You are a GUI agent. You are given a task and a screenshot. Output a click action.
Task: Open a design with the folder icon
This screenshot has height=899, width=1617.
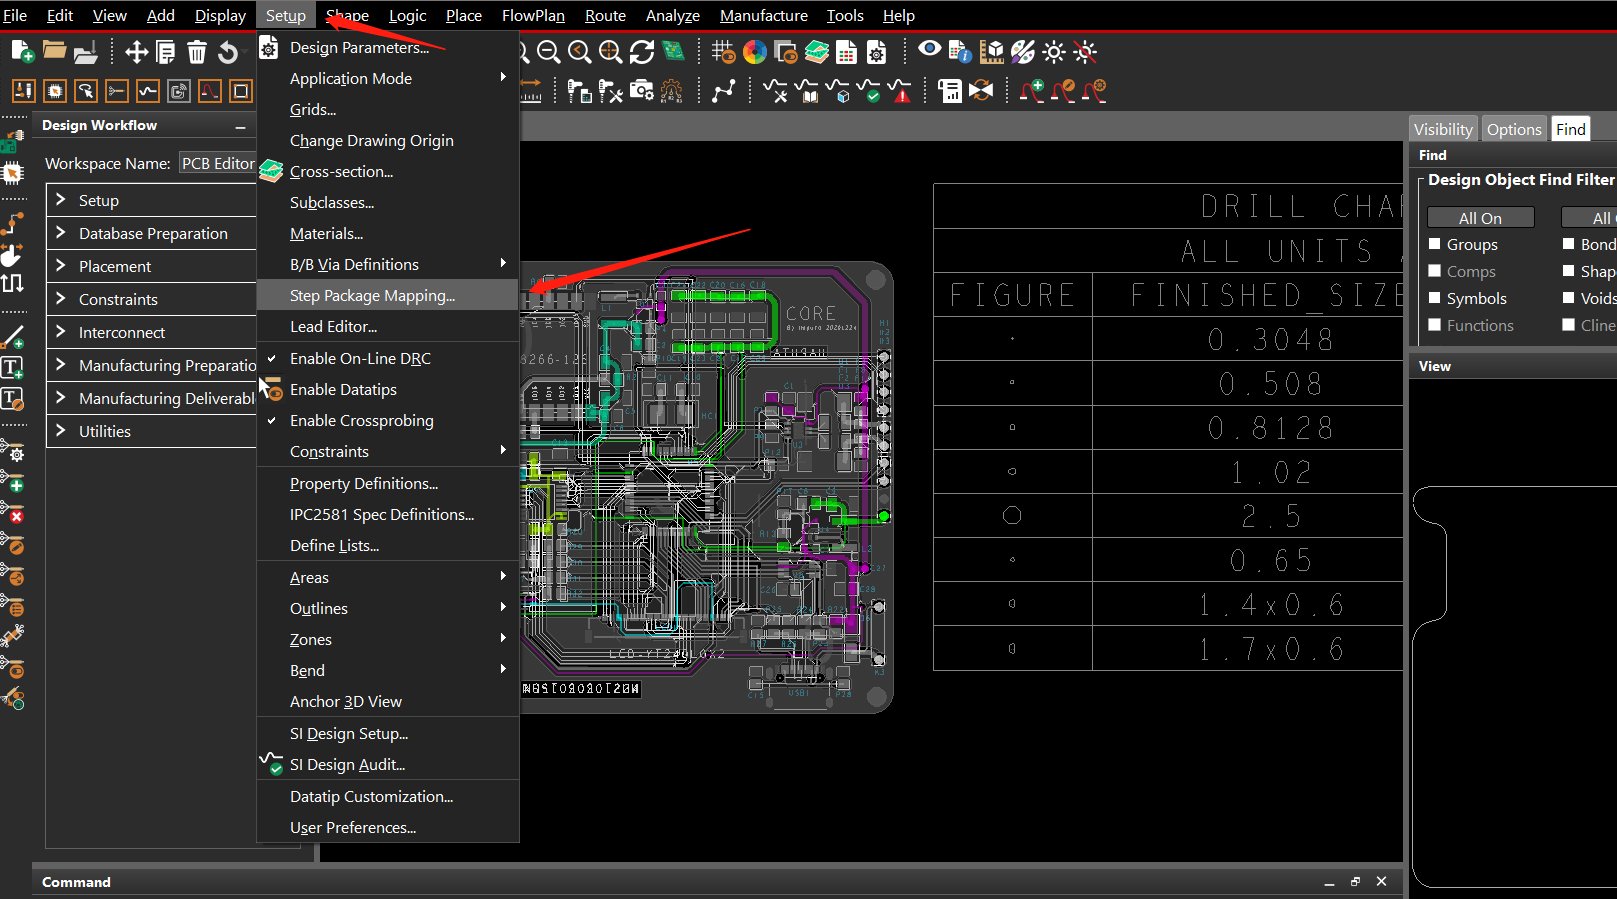(x=54, y=51)
